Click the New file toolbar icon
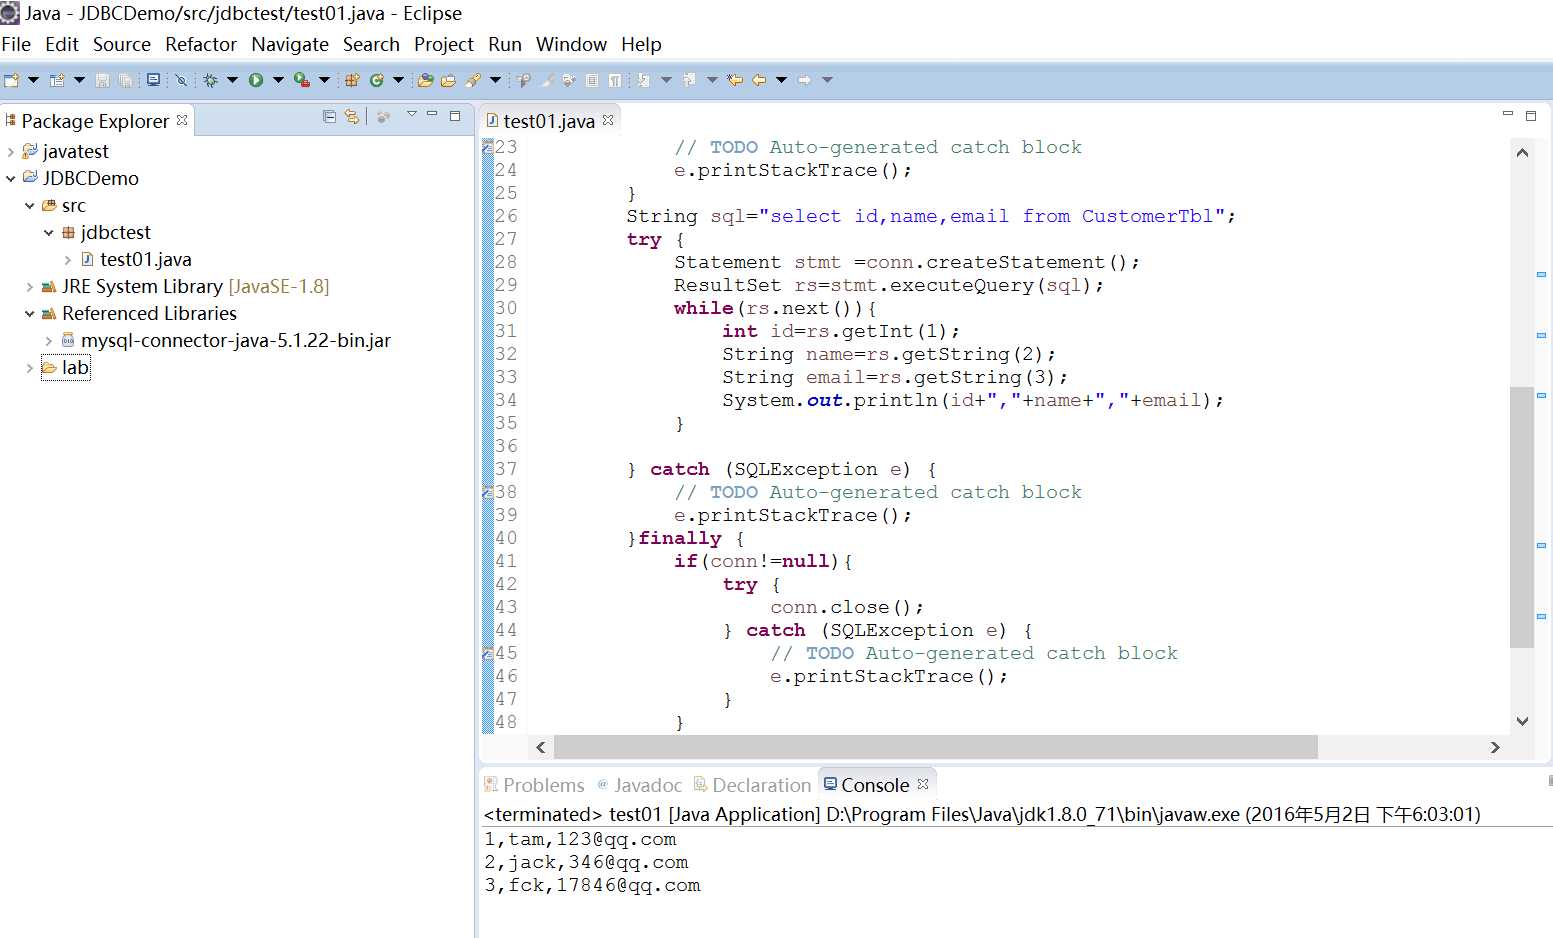This screenshot has height=938, width=1553. tap(11, 80)
